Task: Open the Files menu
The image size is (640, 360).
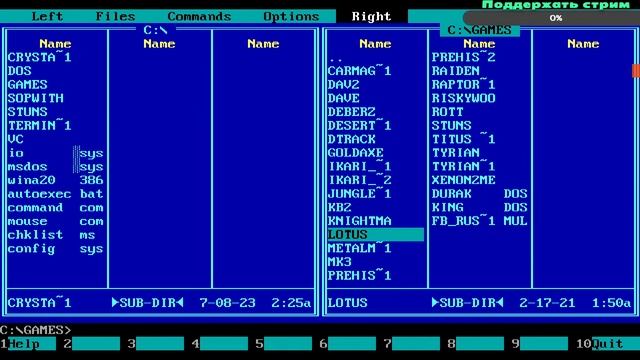Action: pos(115,16)
